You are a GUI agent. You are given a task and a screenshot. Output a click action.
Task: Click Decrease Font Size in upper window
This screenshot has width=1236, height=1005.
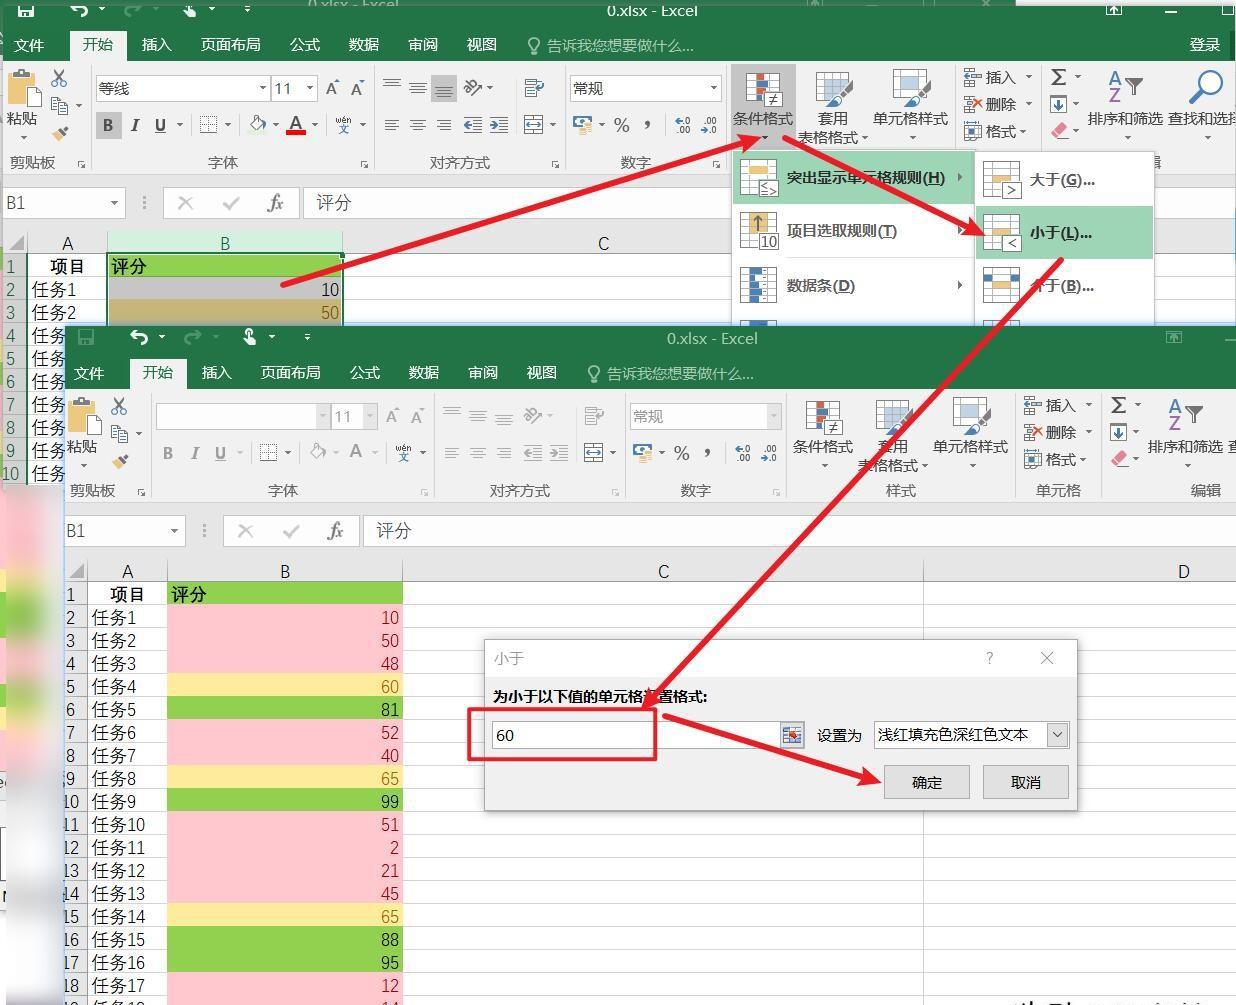(x=357, y=89)
